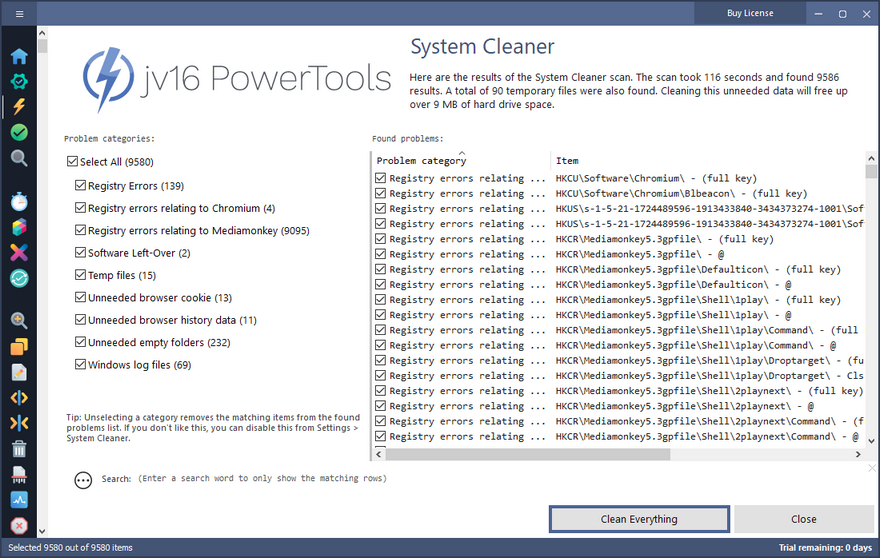Select the lightning bolt System Cleaner icon
Screen dimensions: 880x558
(19, 107)
